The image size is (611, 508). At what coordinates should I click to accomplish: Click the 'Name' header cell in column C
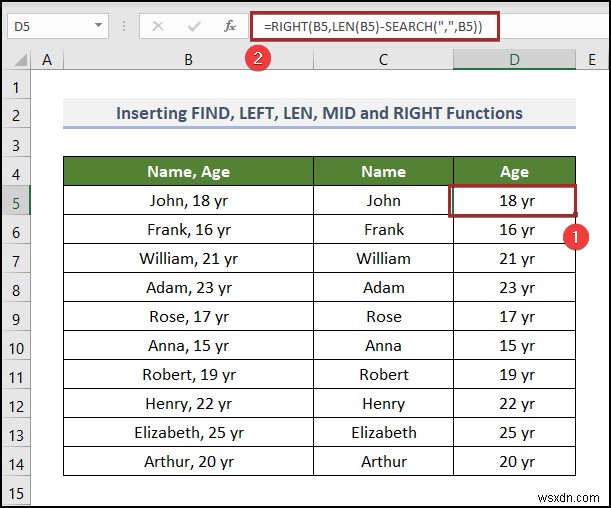click(x=383, y=171)
